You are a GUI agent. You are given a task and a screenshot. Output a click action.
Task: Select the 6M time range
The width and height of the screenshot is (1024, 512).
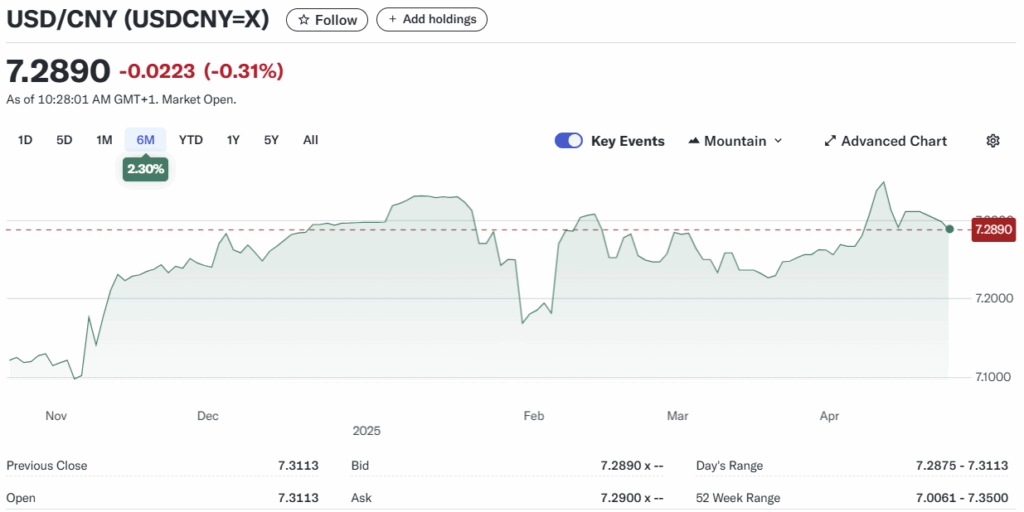(x=145, y=140)
